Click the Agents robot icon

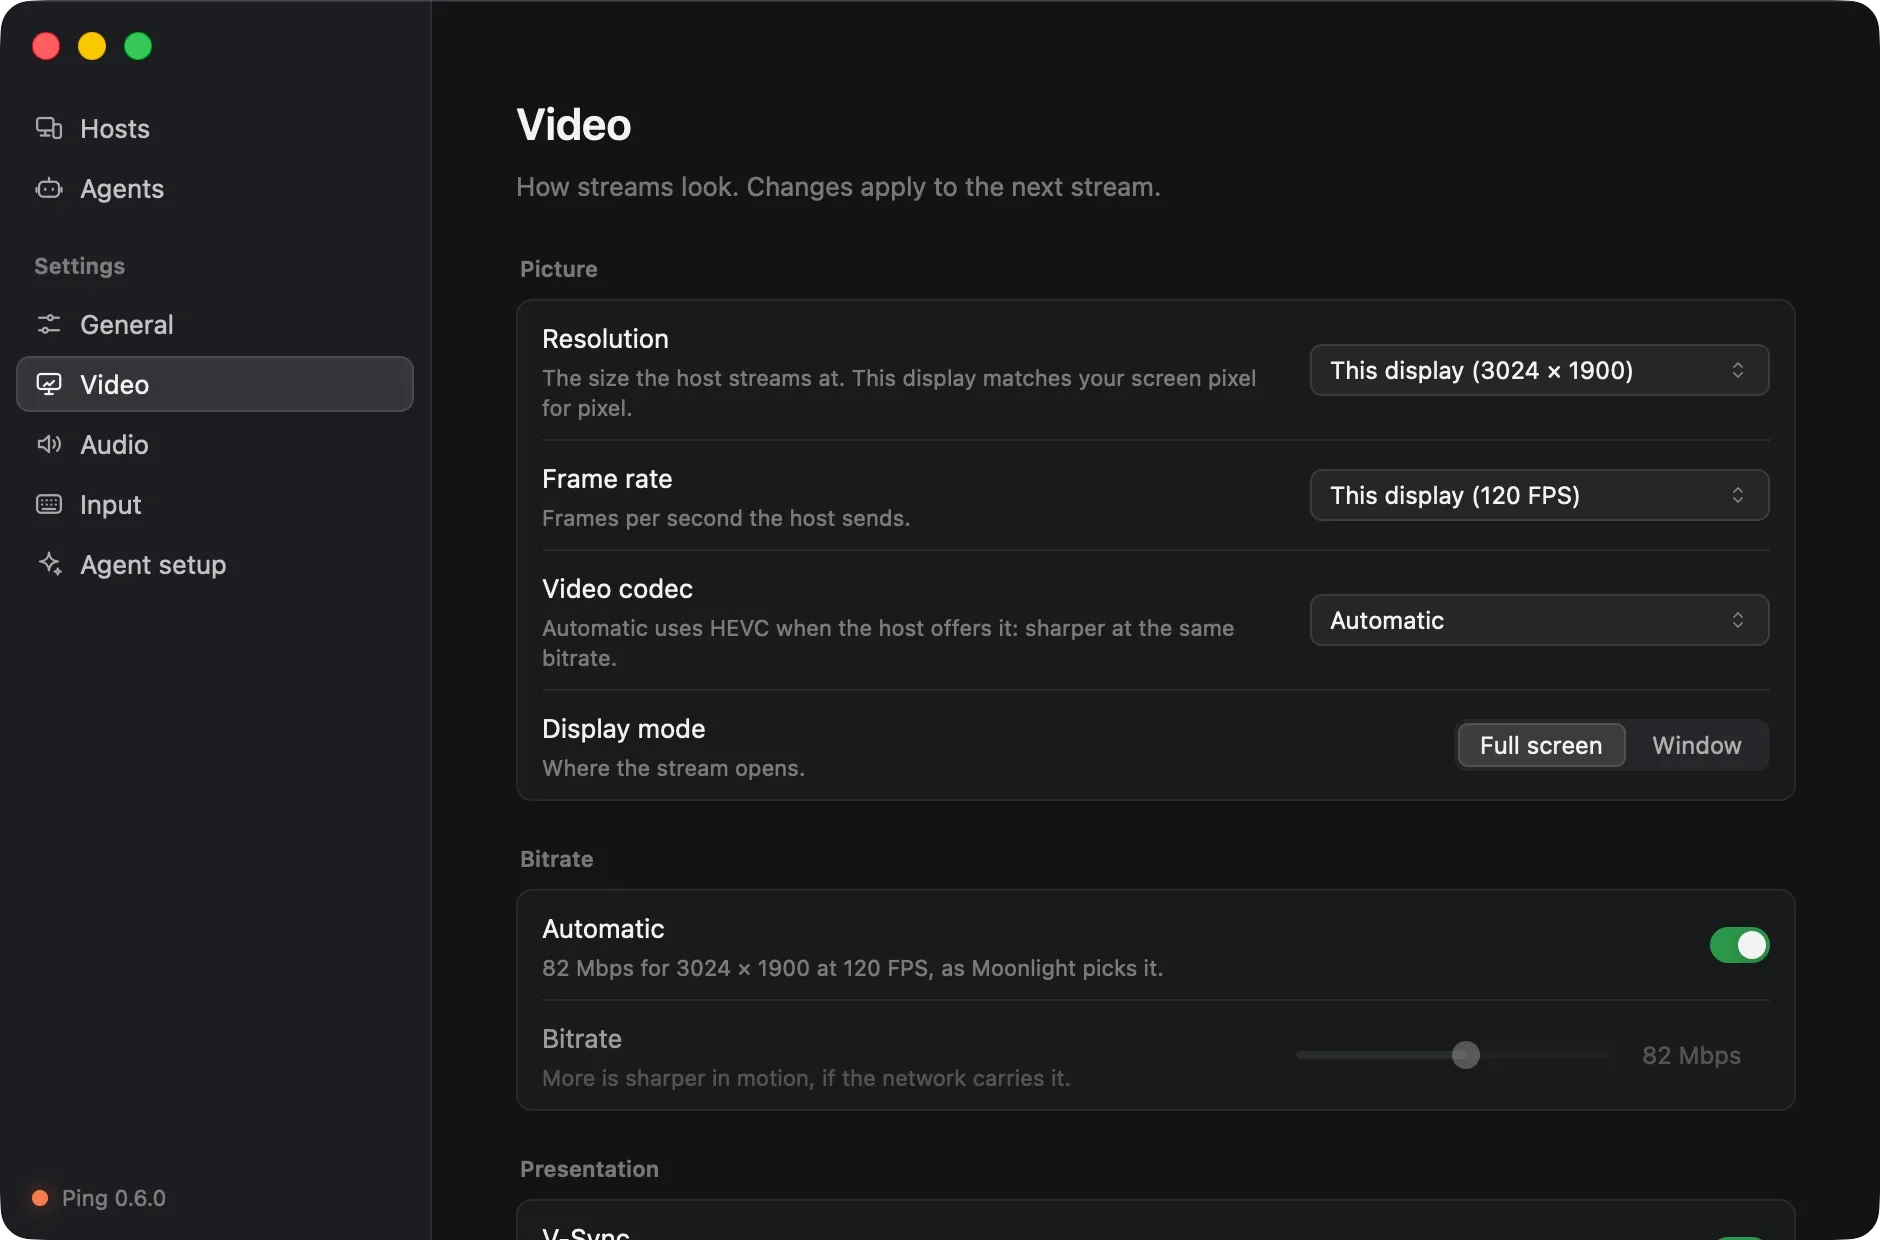[49, 188]
